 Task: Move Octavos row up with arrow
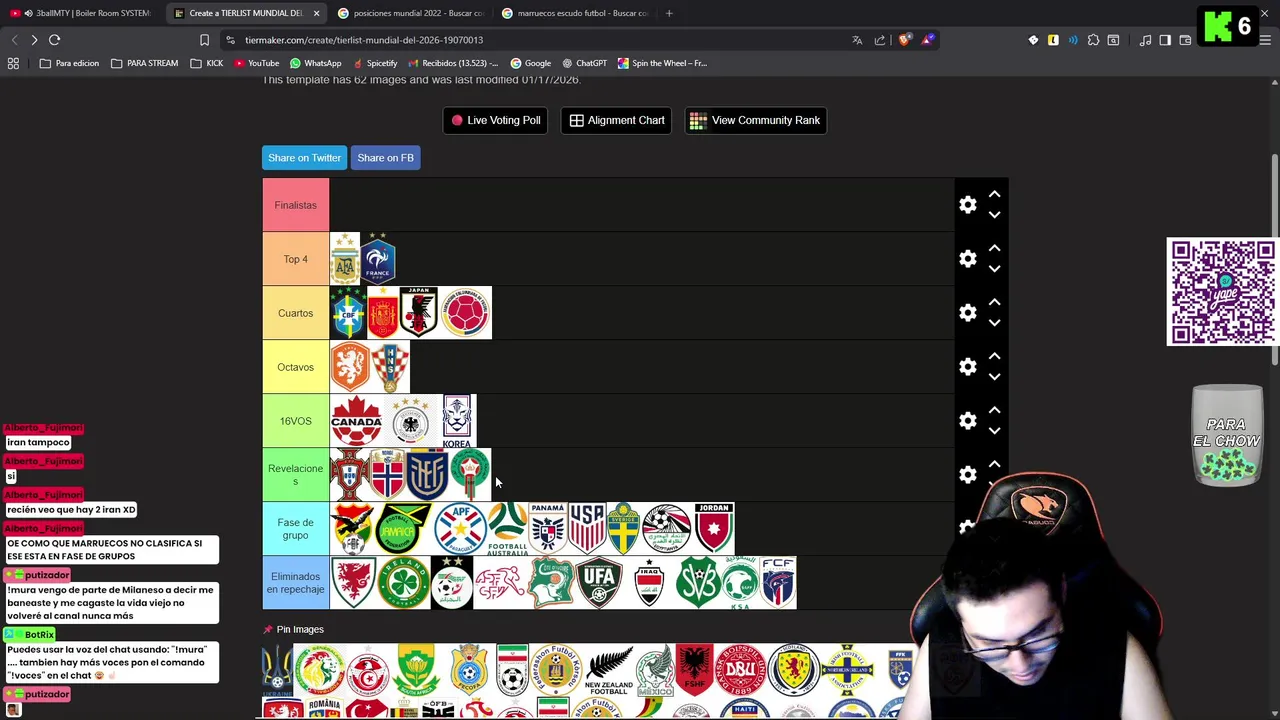[994, 356]
